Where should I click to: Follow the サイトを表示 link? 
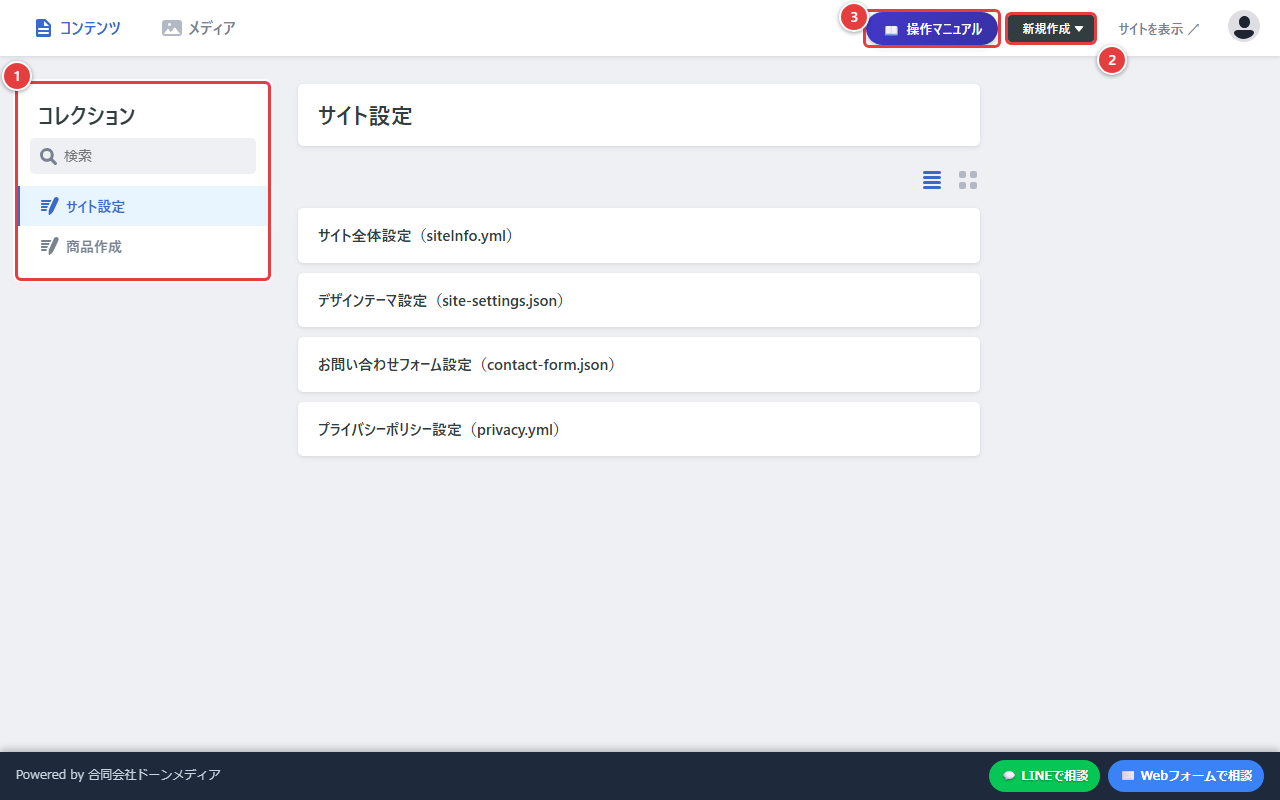click(1158, 29)
